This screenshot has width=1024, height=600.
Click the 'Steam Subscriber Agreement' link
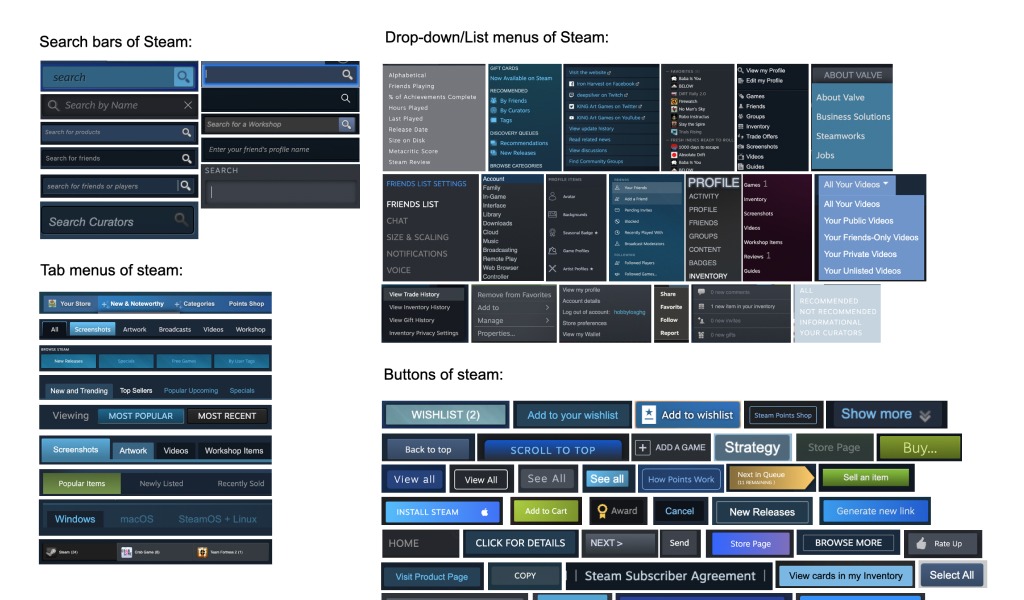(669, 576)
